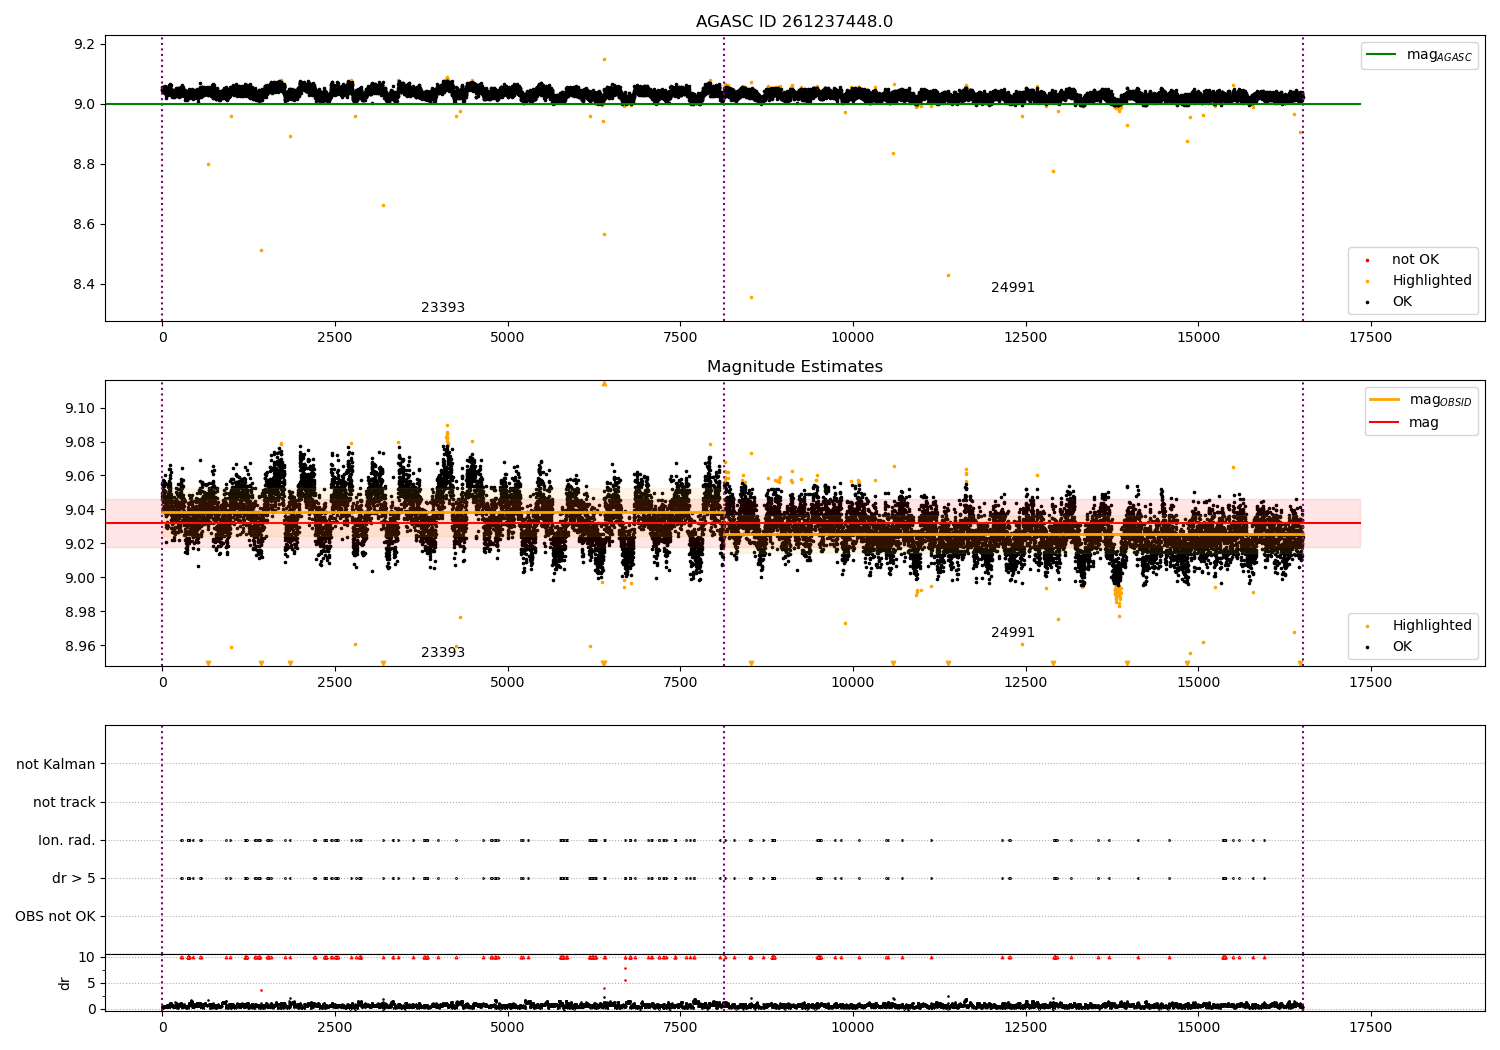Select 'Highlighted' legend entry in top plot
The width and height of the screenshot is (1500, 1050).
click(x=1432, y=281)
